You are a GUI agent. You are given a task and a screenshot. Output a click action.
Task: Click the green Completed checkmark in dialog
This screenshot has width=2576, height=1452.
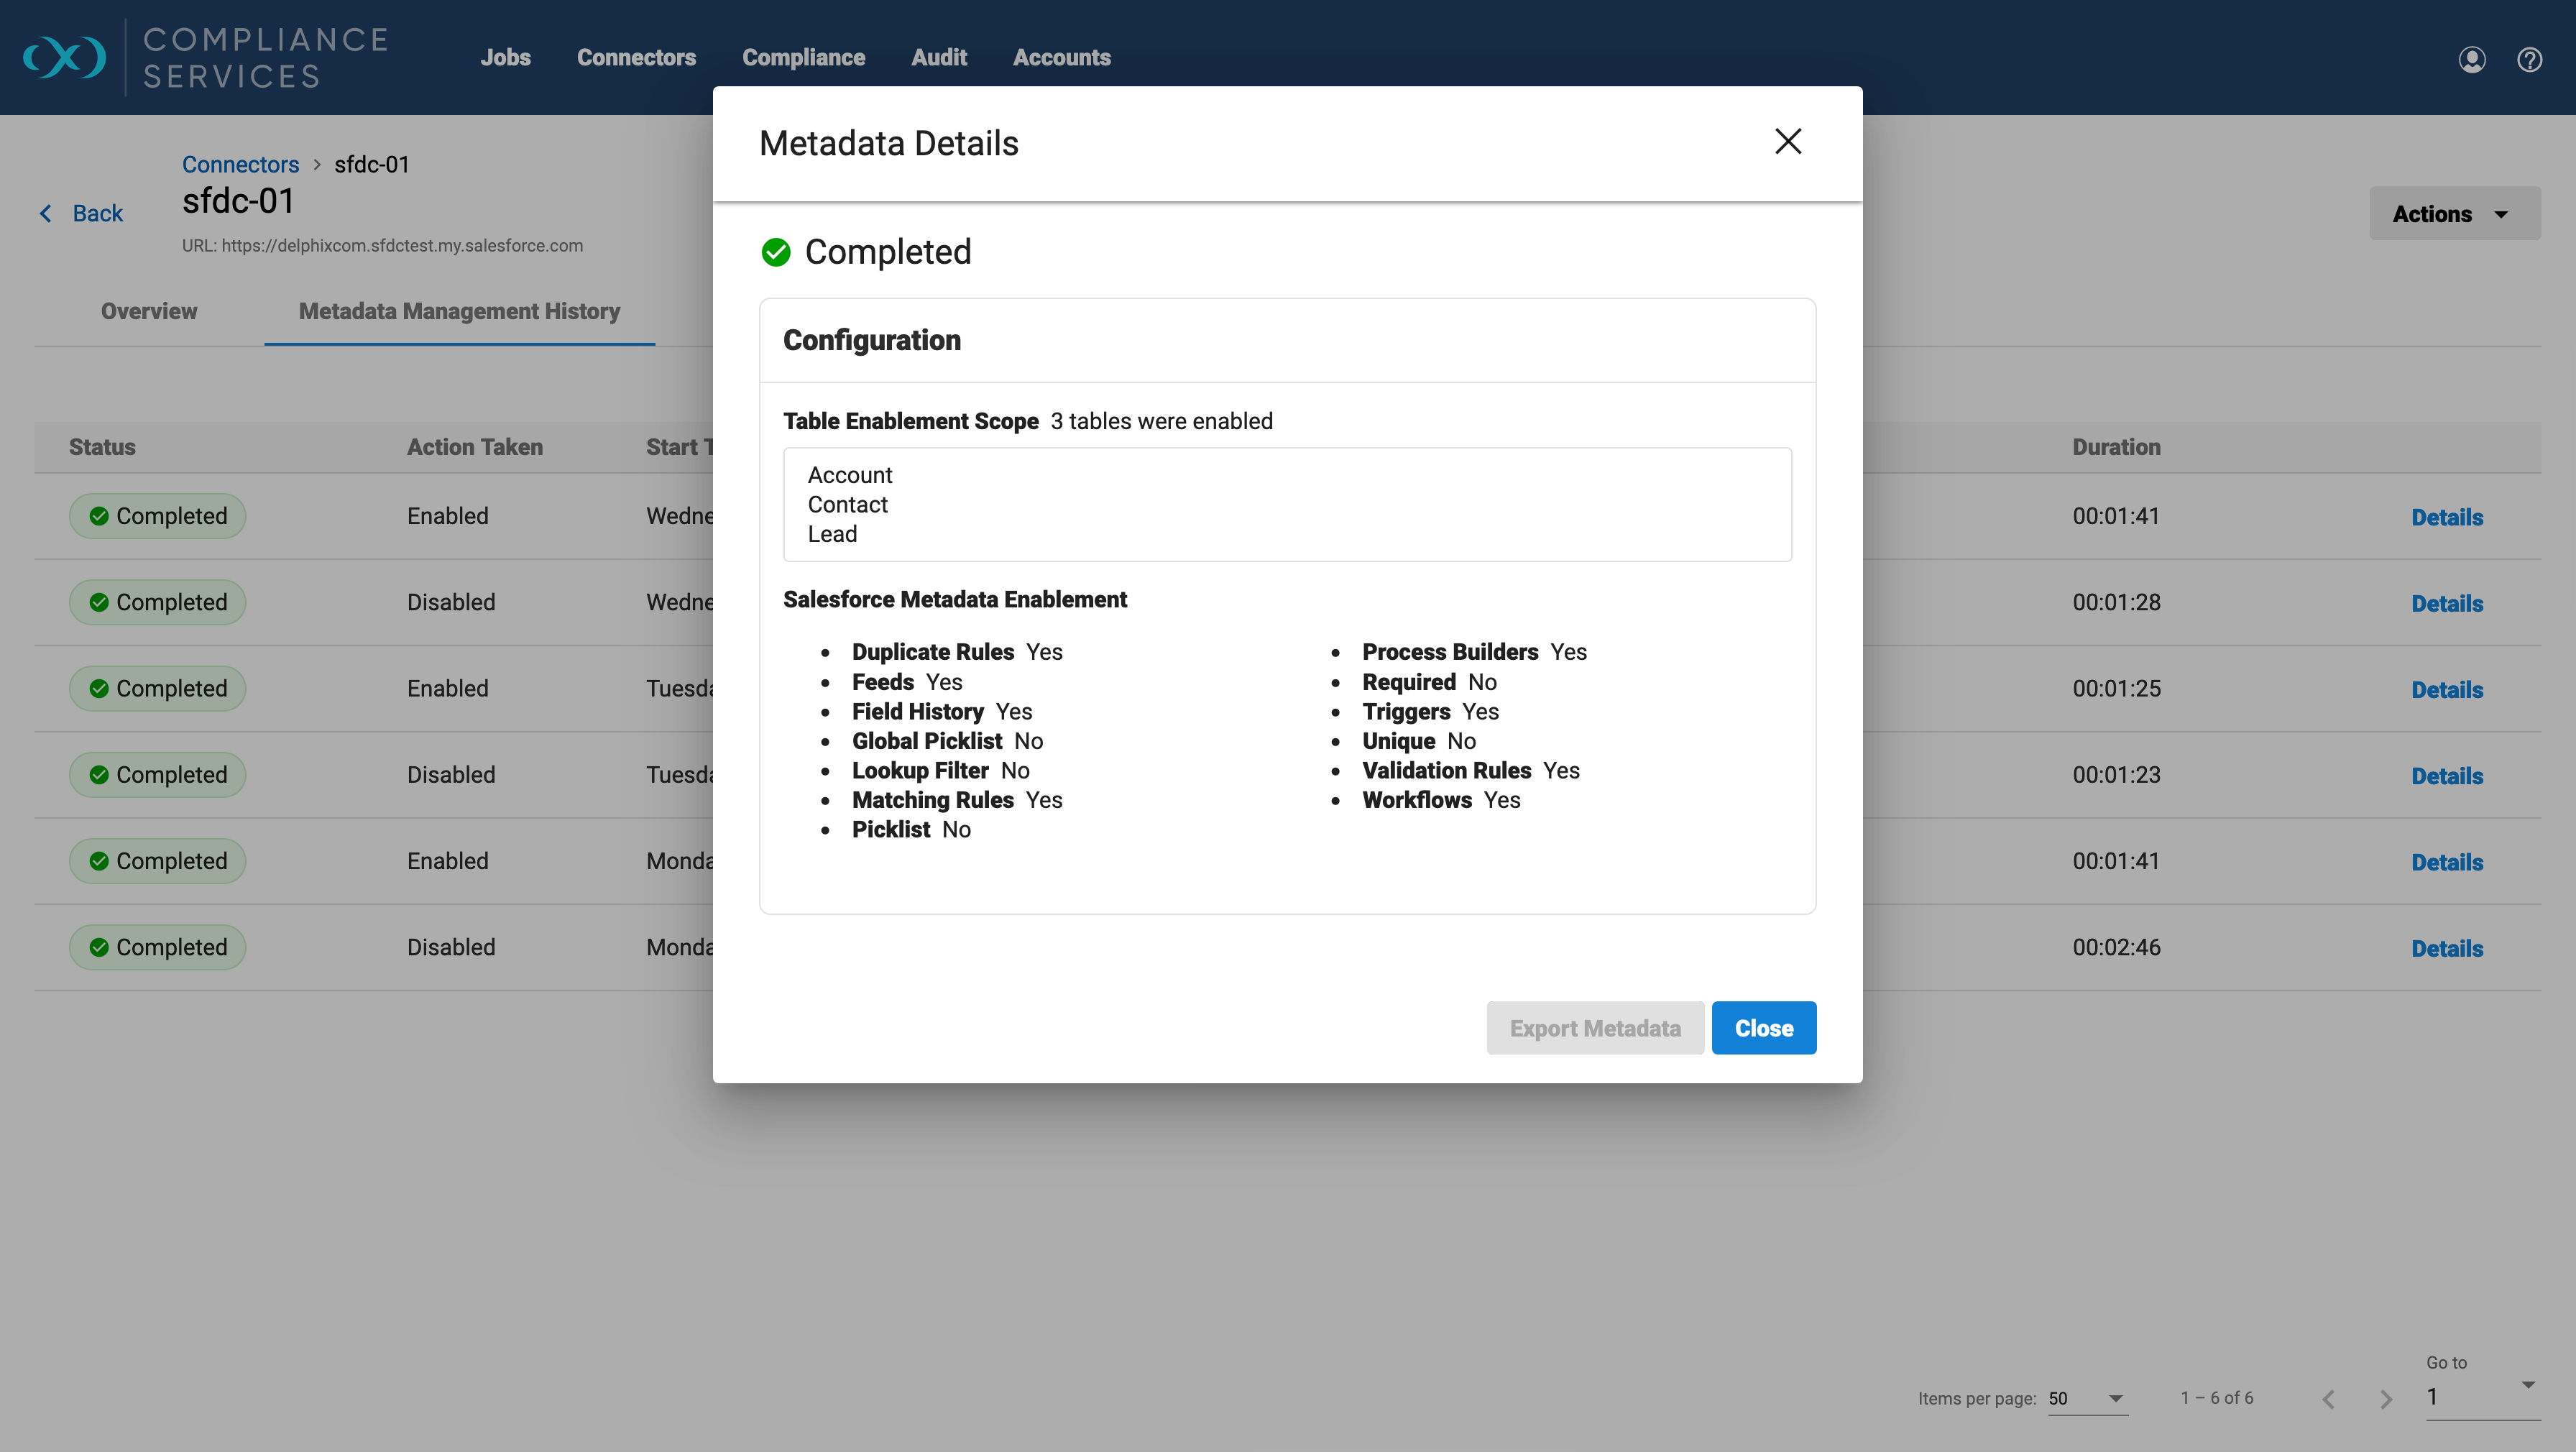776,252
